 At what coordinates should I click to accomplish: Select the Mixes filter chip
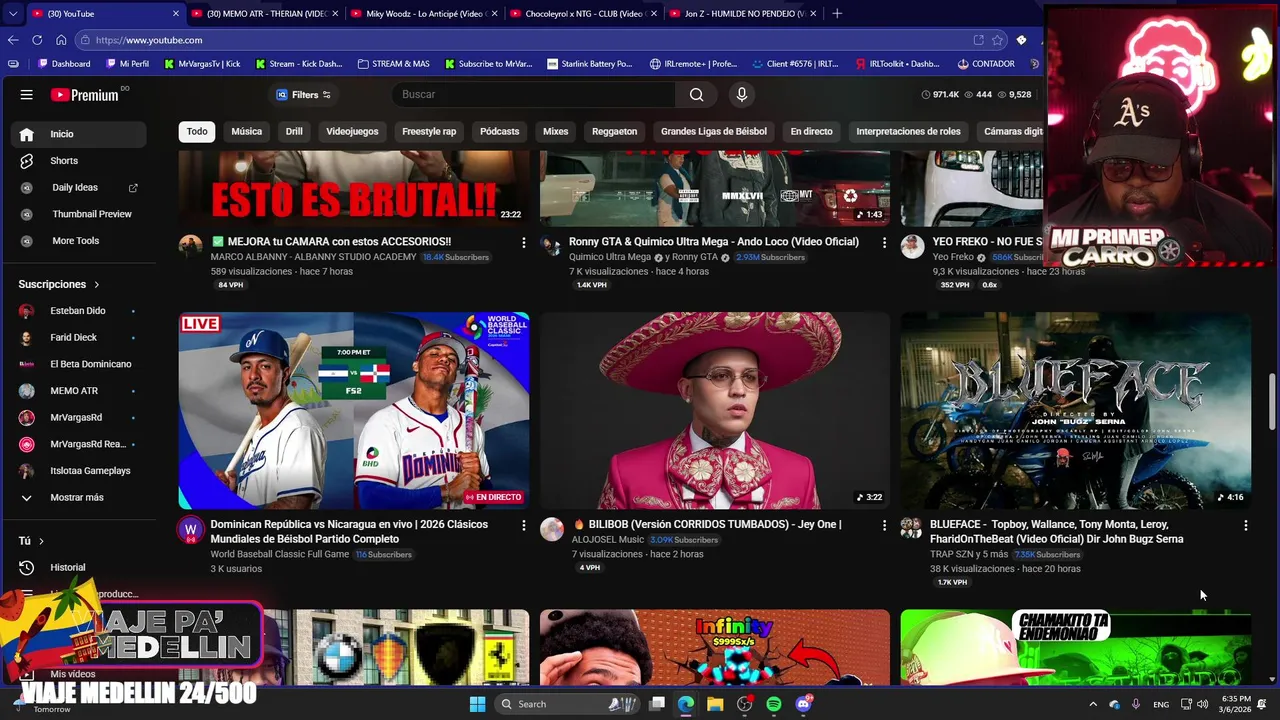555,131
